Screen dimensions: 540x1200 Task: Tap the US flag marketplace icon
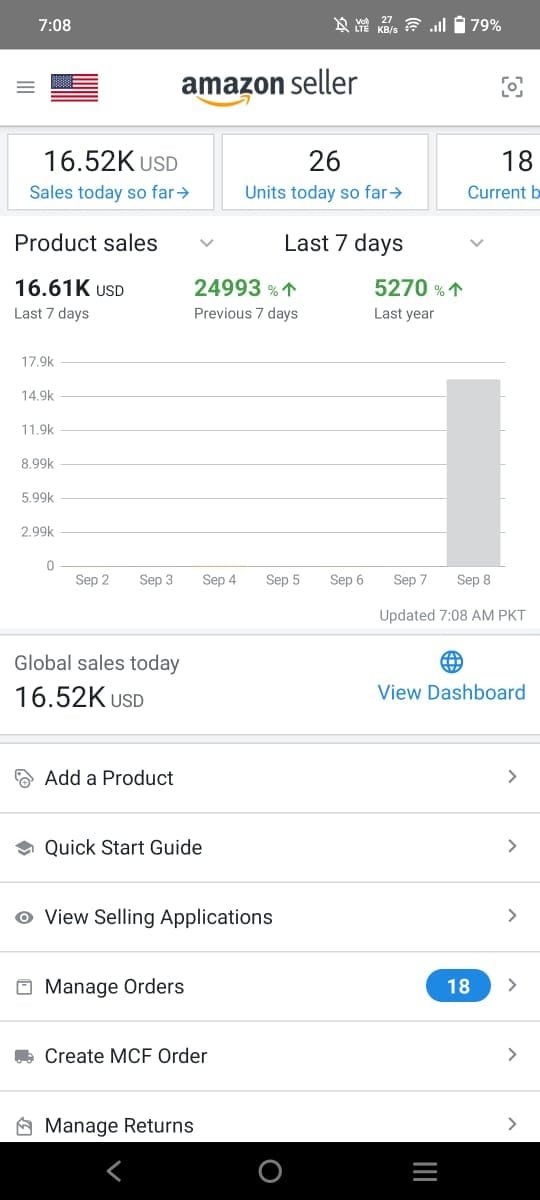pyautogui.click(x=74, y=87)
